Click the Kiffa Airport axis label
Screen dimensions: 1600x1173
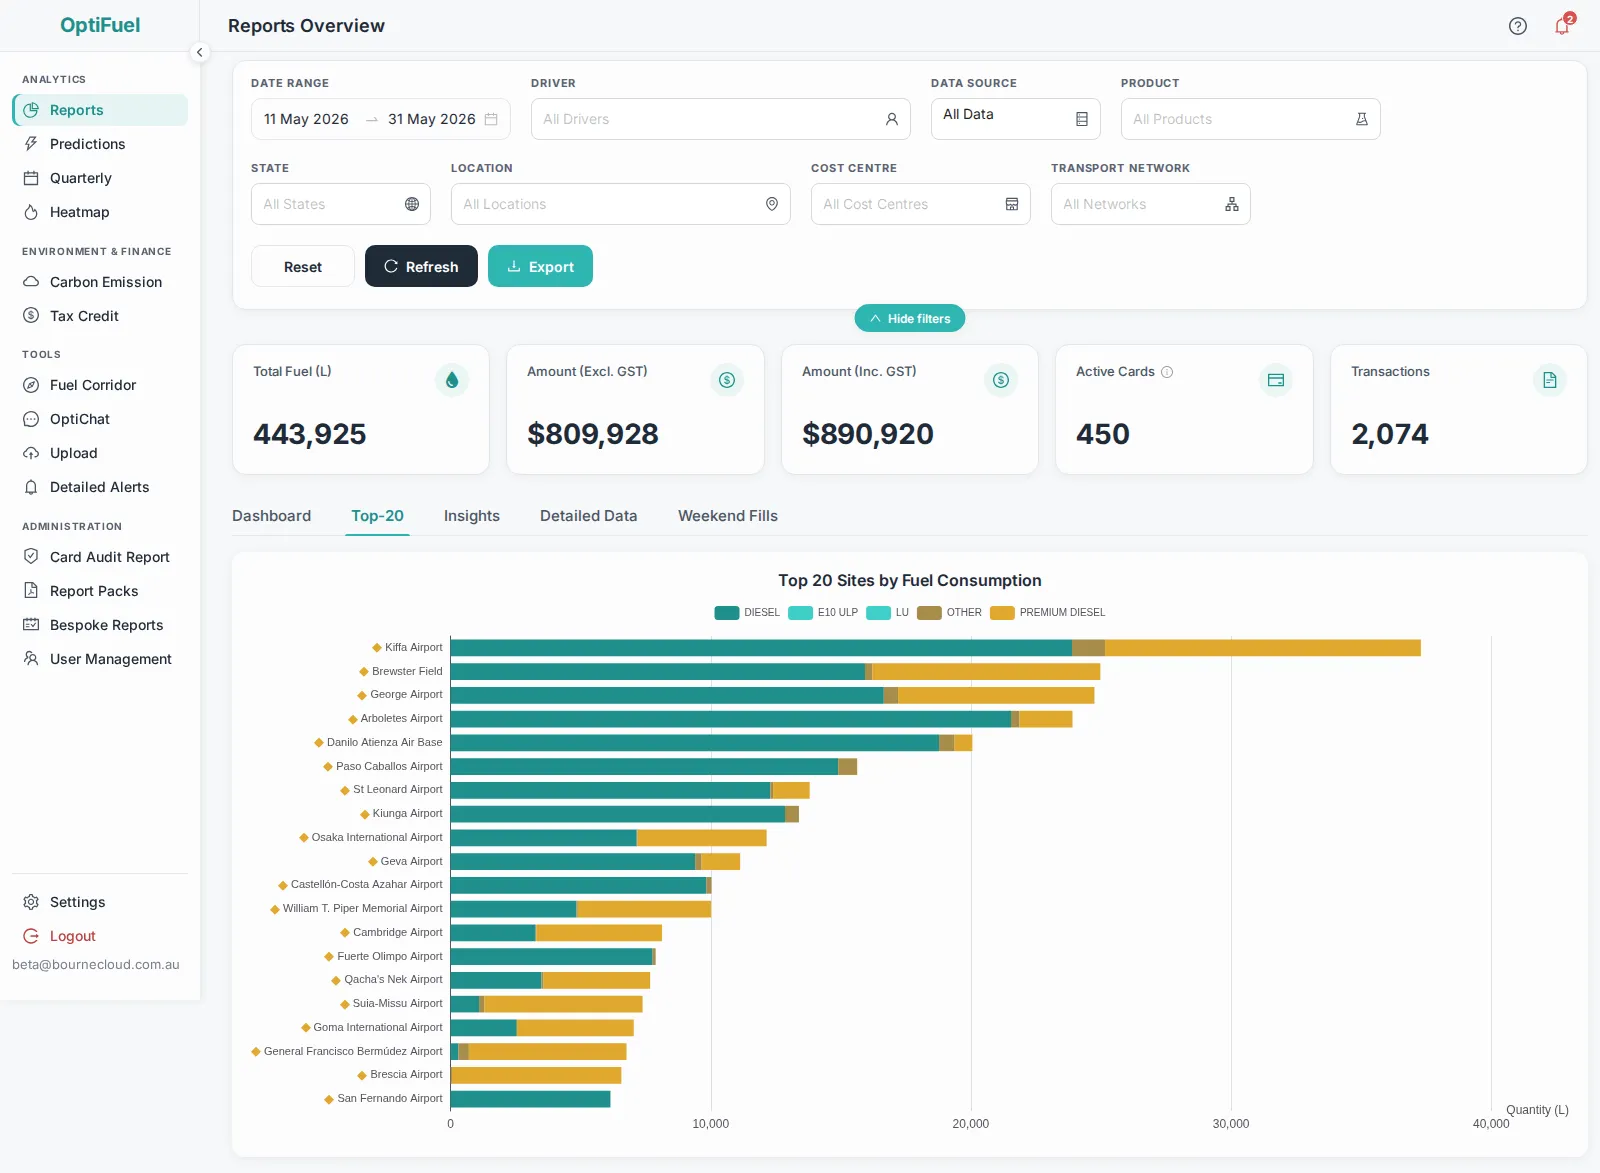[x=413, y=648]
